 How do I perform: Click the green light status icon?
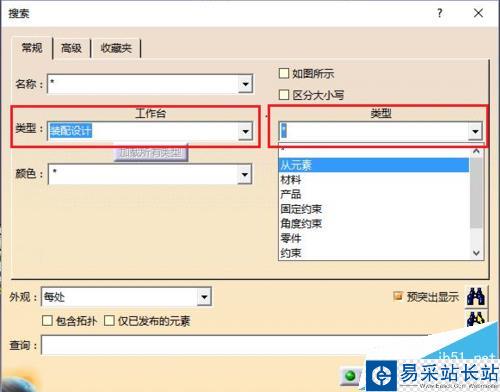coord(350,376)
